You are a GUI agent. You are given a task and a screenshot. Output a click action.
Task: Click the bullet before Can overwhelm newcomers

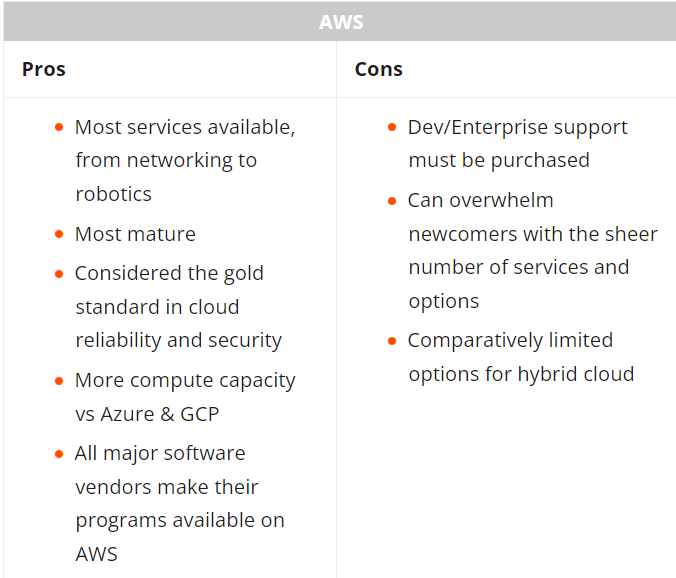click(x=392, y=201)
